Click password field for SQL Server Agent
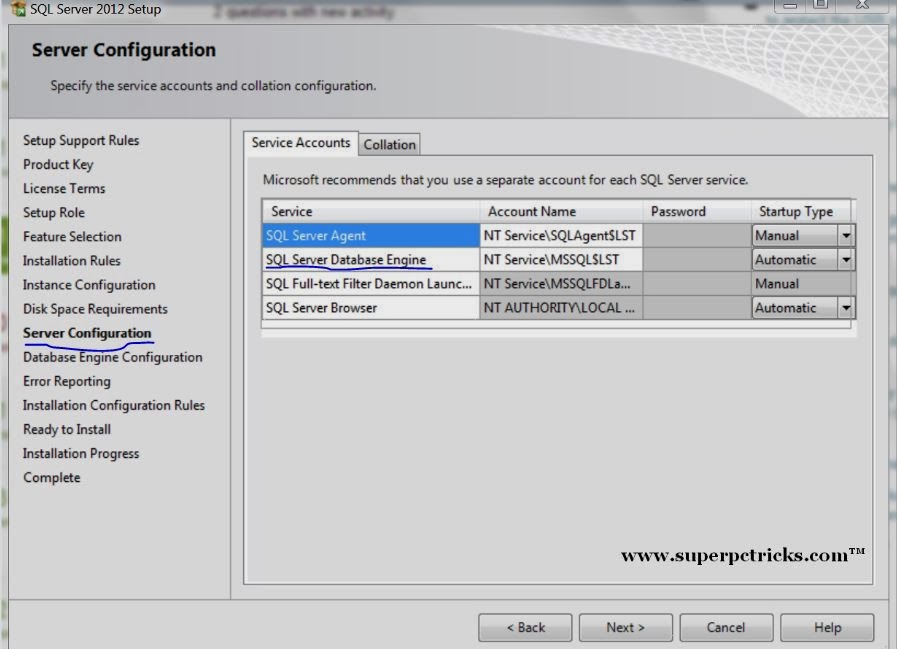Viewport: 897px width, 649px height. pyautogui.click(x=697, y=235)
